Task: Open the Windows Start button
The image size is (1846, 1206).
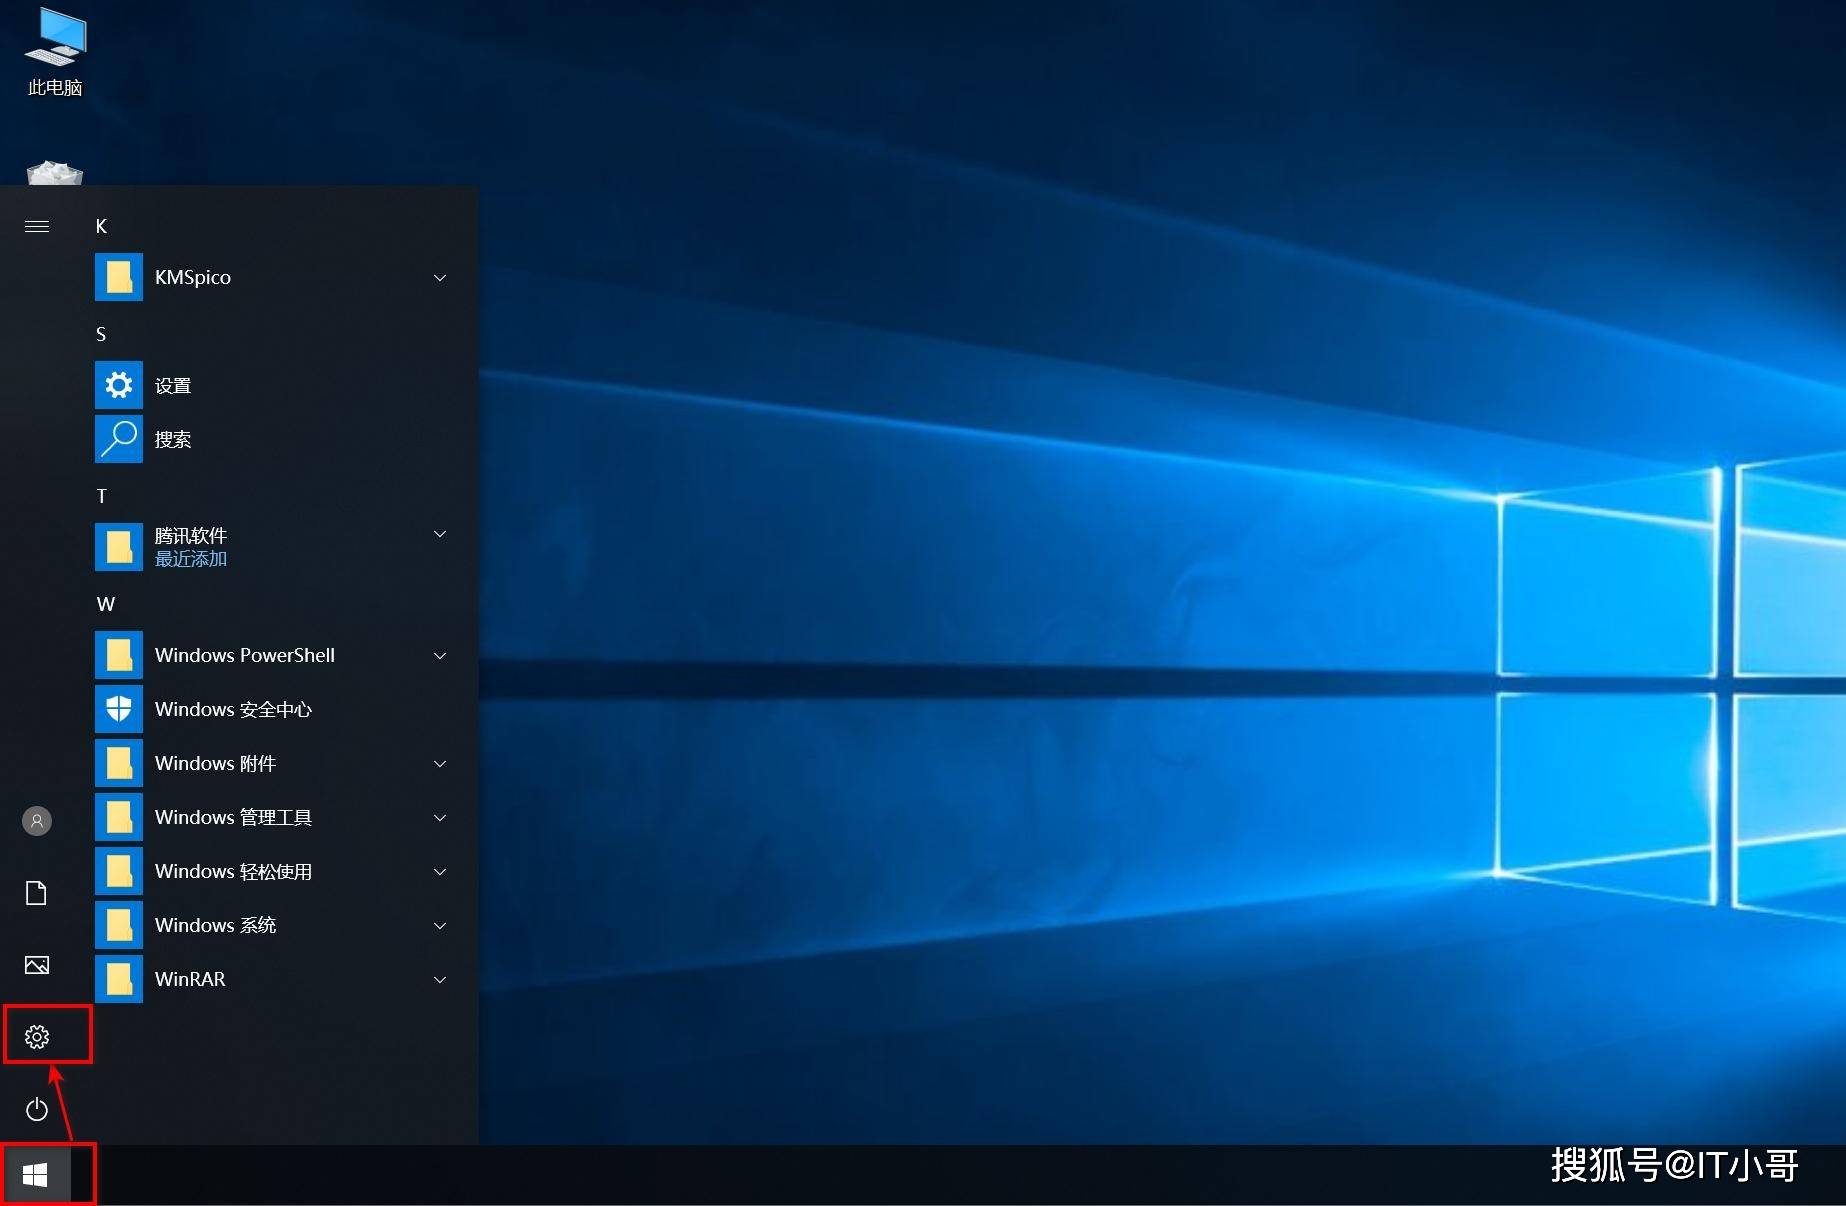Action: click(36, 1175)
